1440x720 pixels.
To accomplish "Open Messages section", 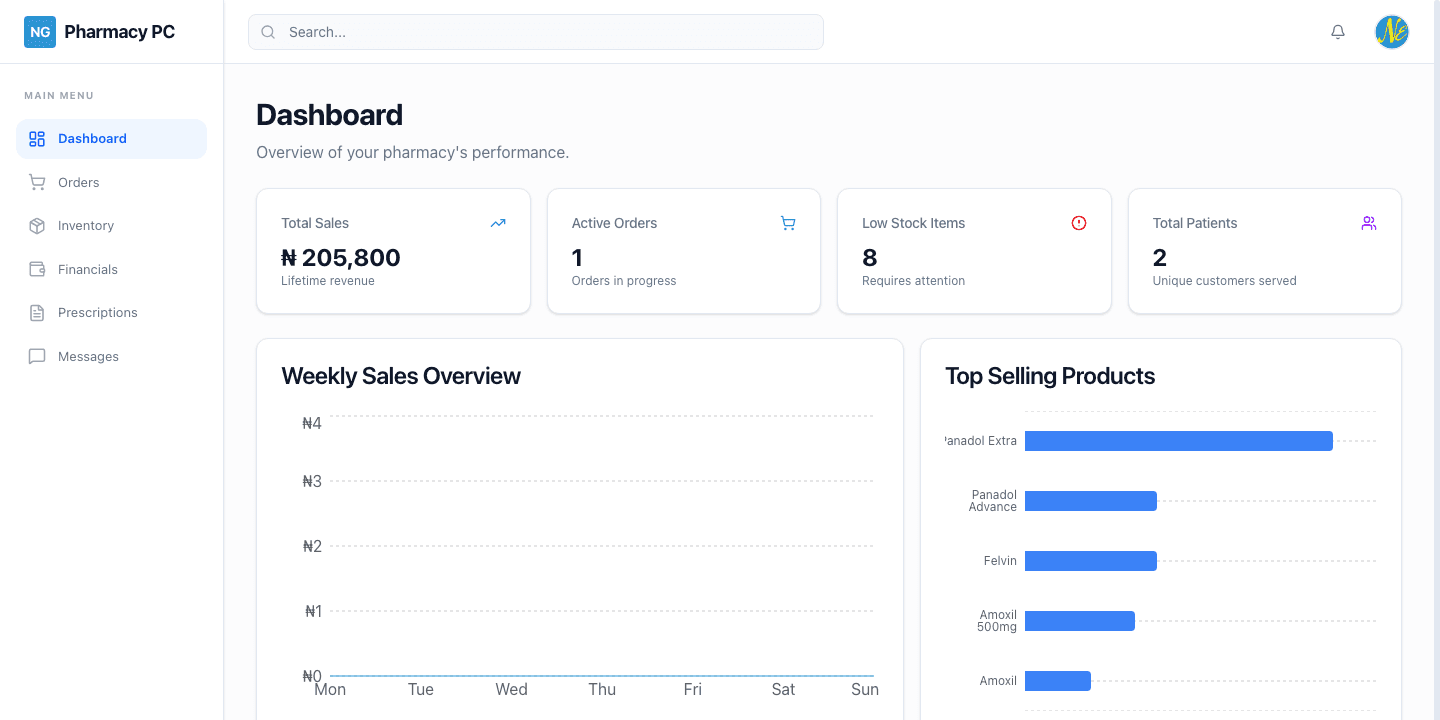I will [x=111, y=356].
